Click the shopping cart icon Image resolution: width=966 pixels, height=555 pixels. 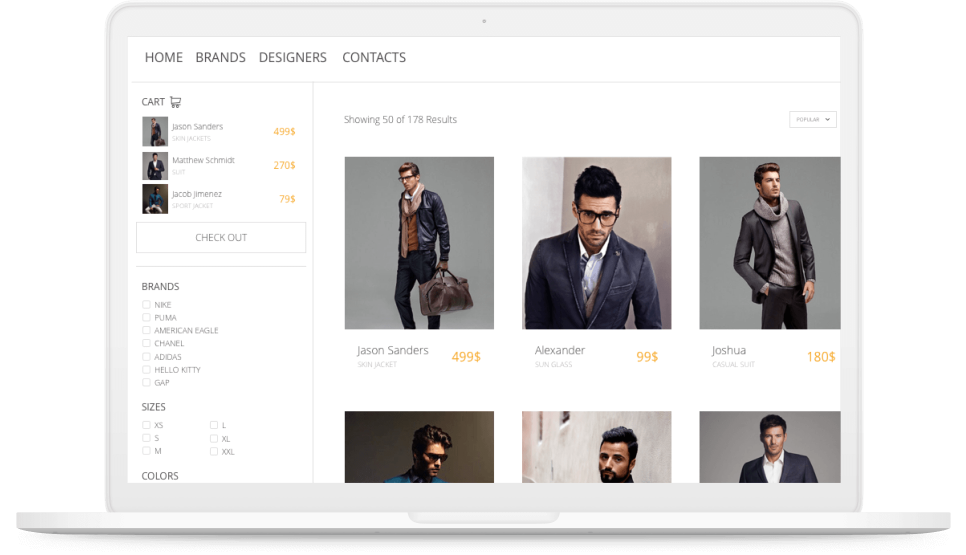click(176, 102)
